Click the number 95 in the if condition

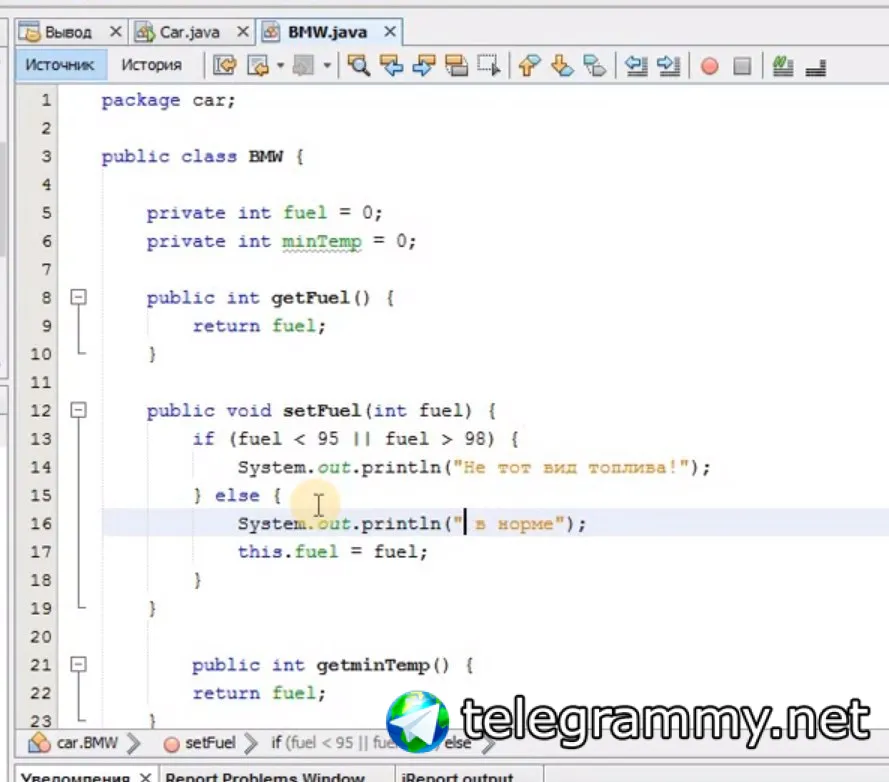328,439
